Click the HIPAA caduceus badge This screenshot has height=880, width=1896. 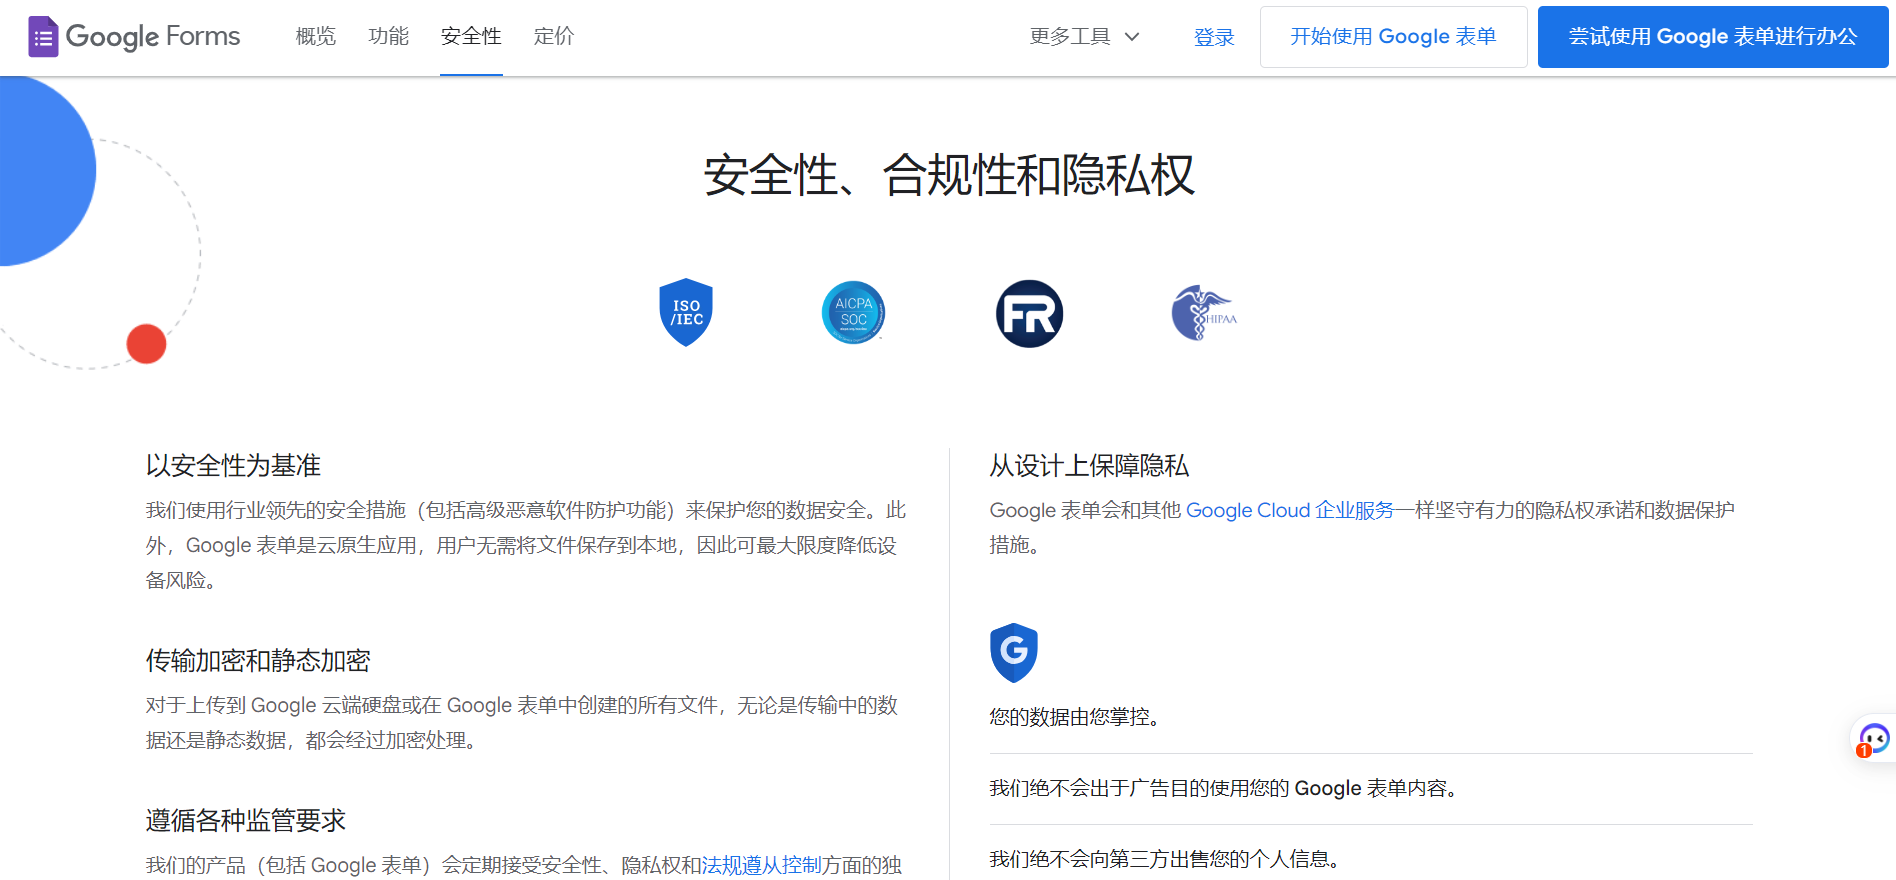coord(1204,313)
